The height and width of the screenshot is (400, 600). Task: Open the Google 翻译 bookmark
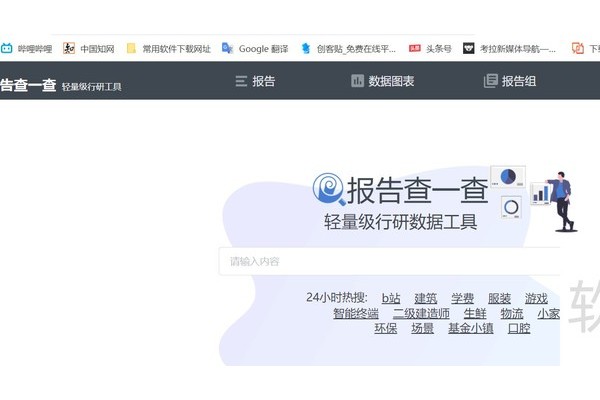click(x=255, y=49)
